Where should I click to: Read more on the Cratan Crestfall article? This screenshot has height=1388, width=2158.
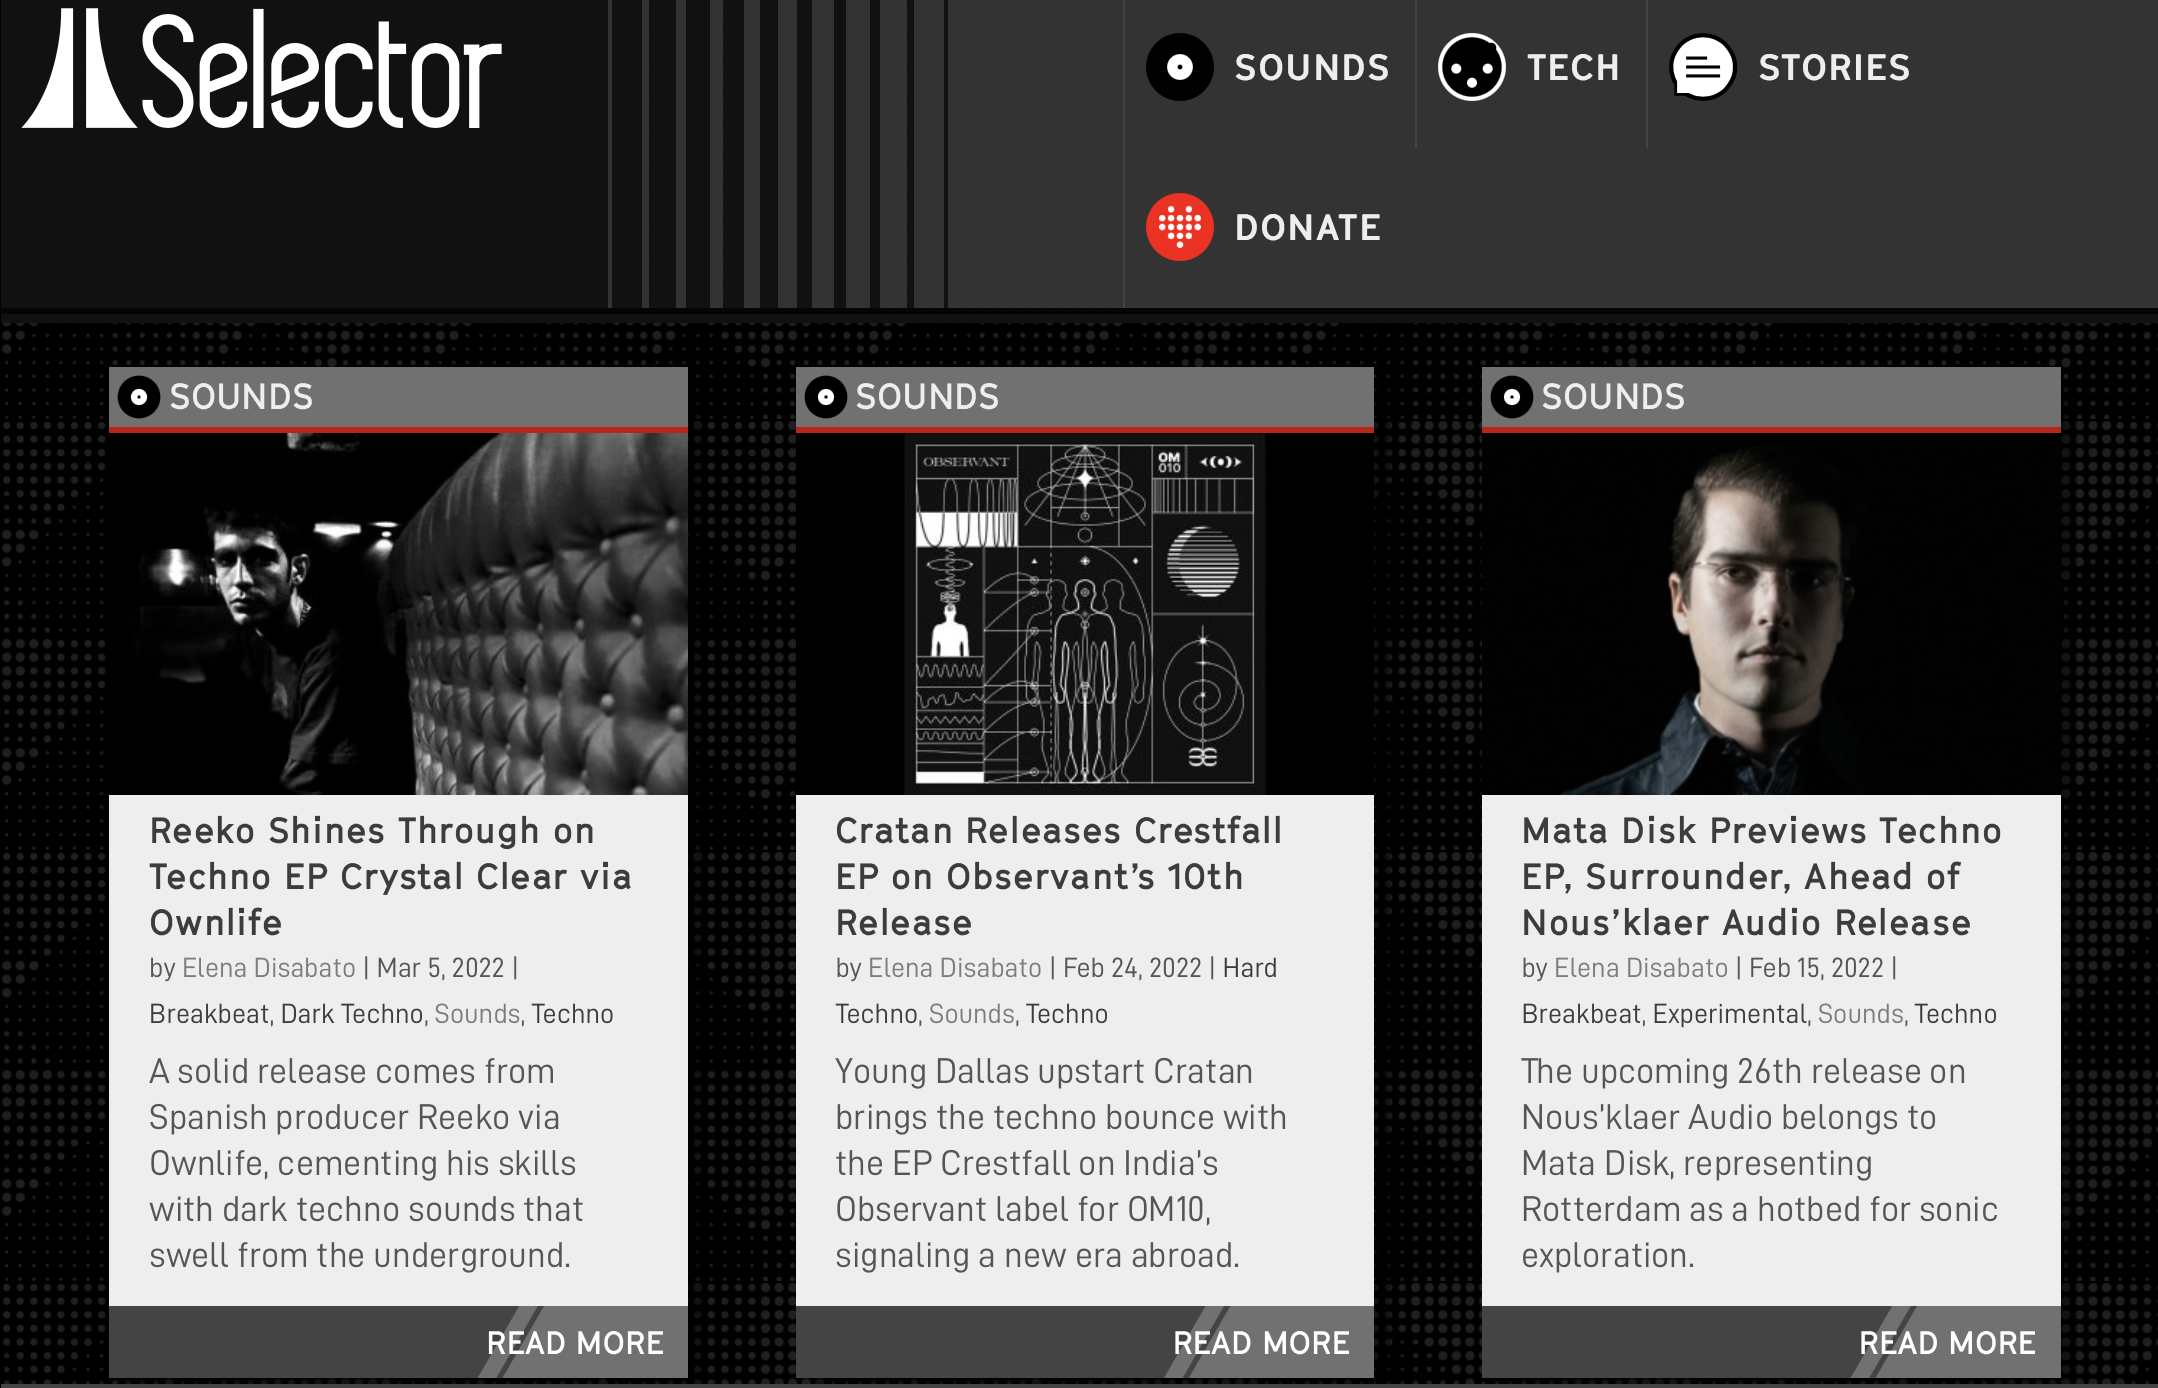1260,1343
